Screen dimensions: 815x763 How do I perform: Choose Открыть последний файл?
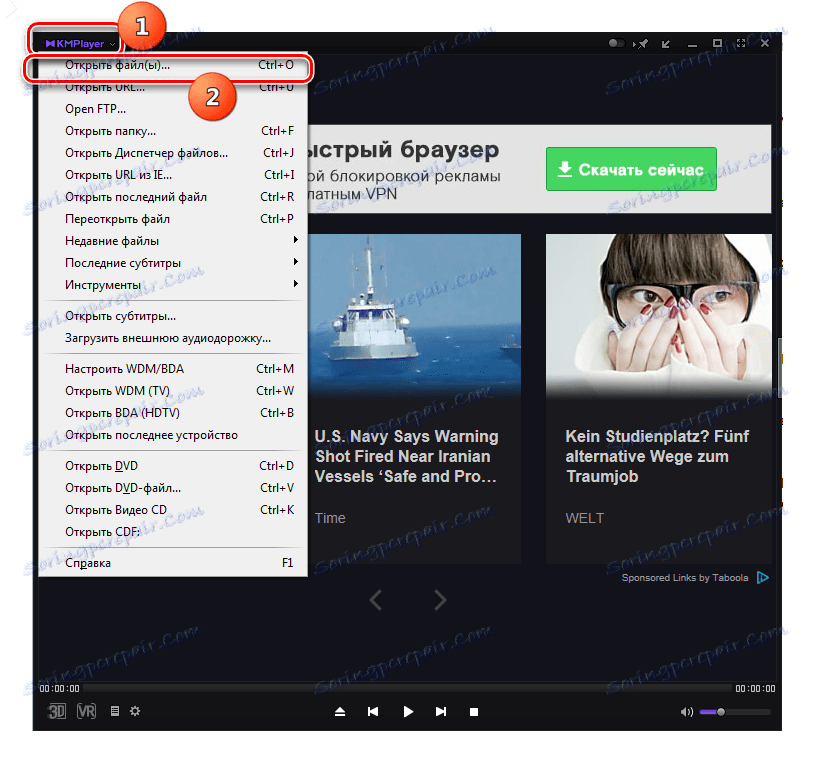tap(173, 197)
